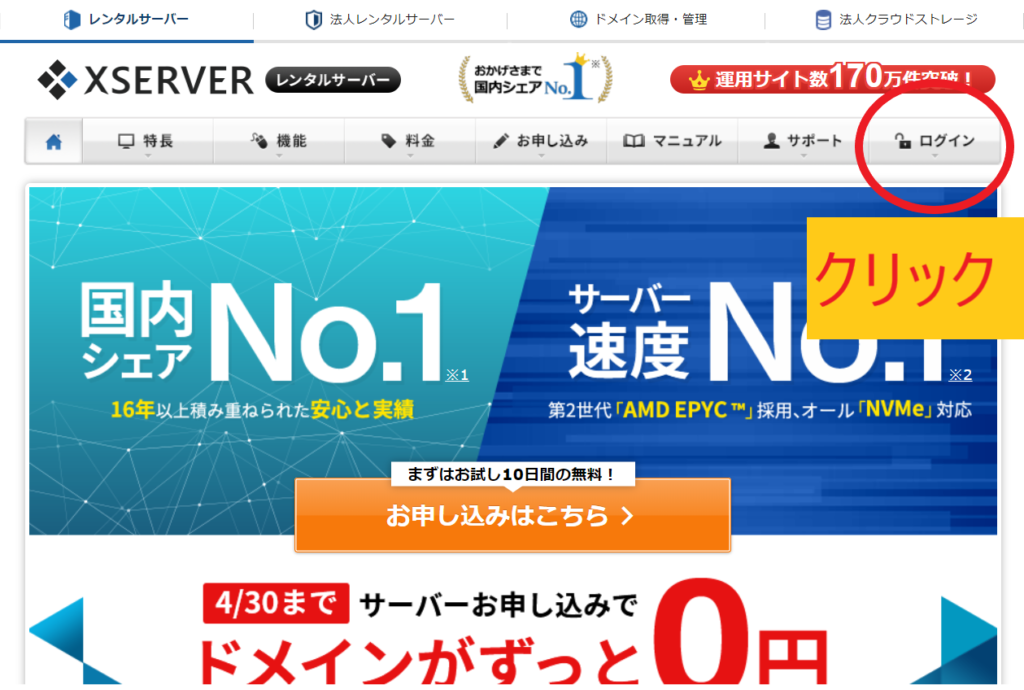Switch to ドメイン取得・管理 tab
The width and height of the screenshot is (1024, 690).
click(x=637, y=20)
